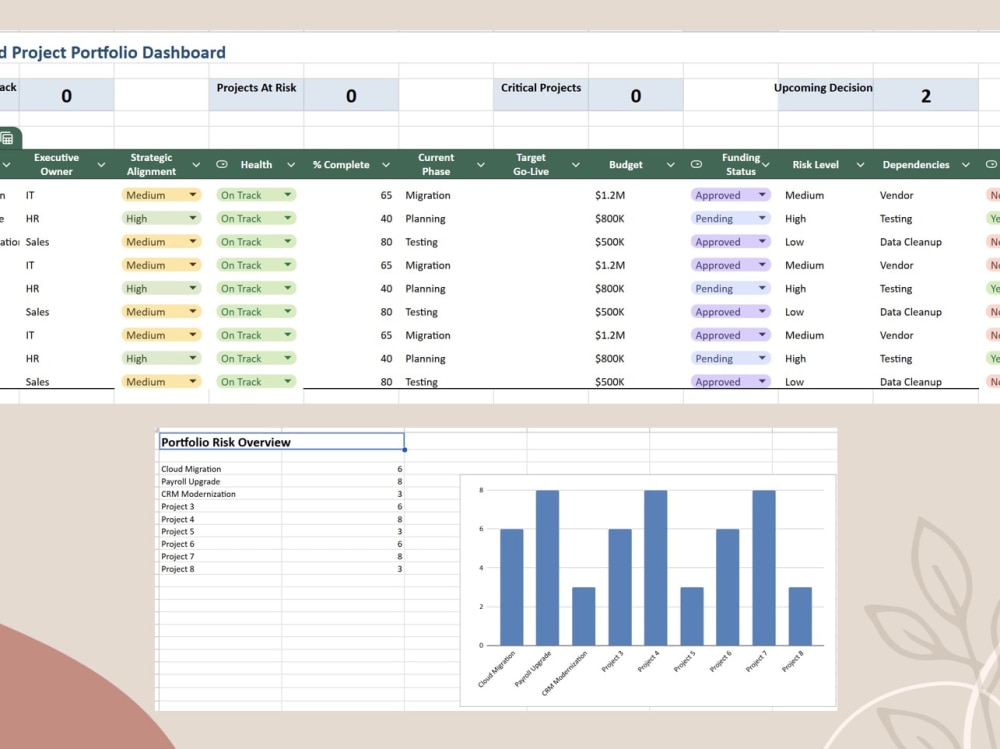Open the first row's Approved funding dropdown
The height and width of the screenshot is (749, 1000).
tap(762, 195)
